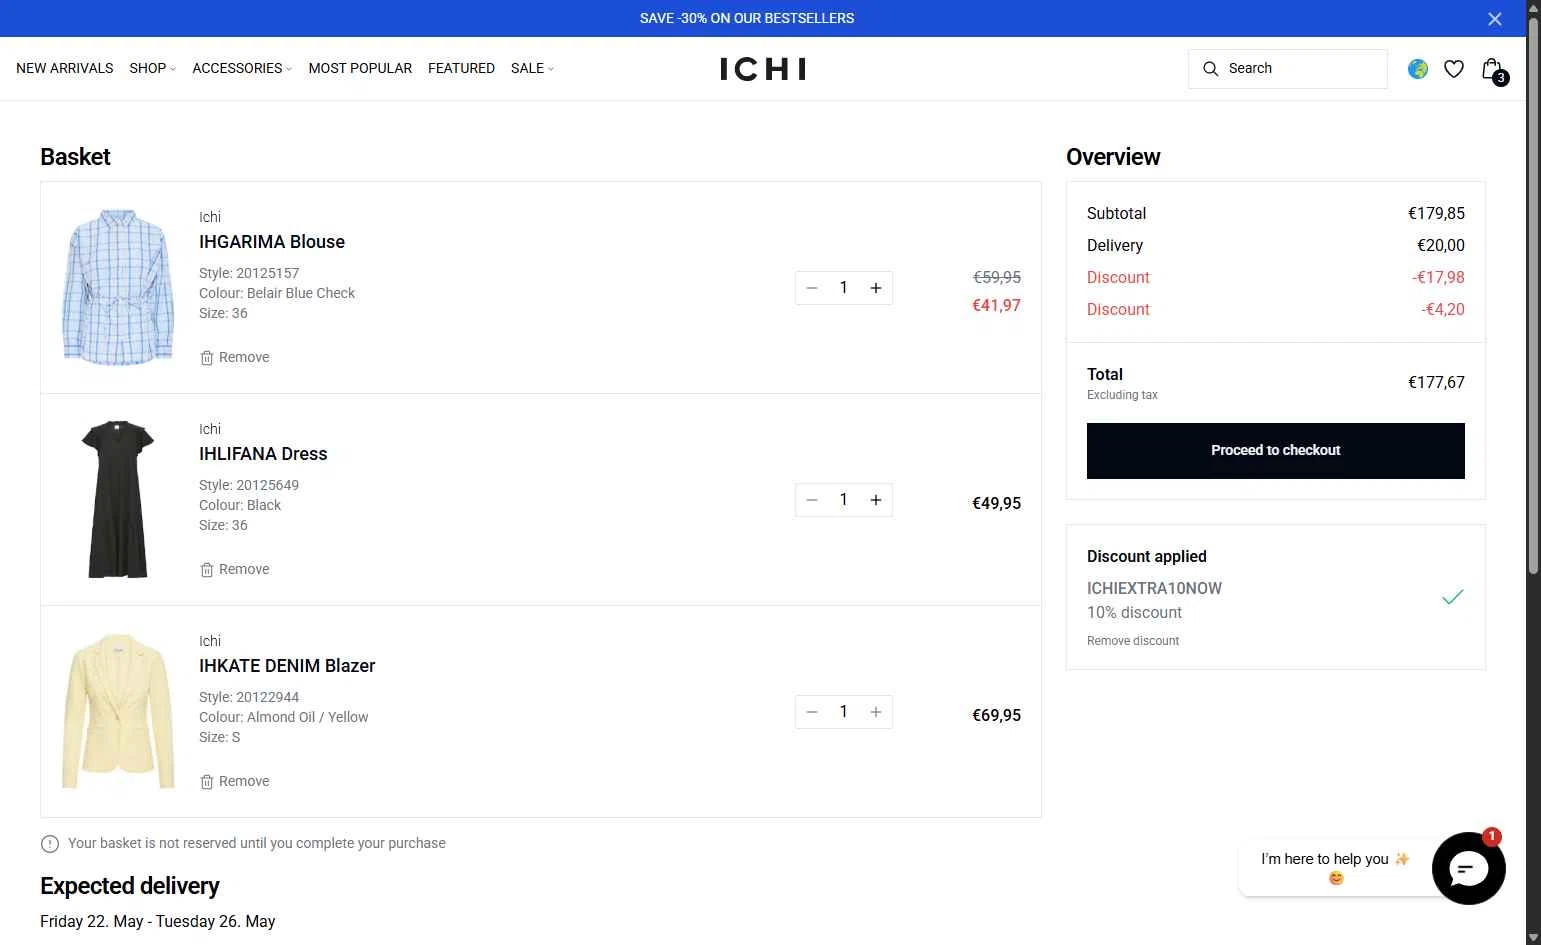Click into the Search field

click(1288, 69)
